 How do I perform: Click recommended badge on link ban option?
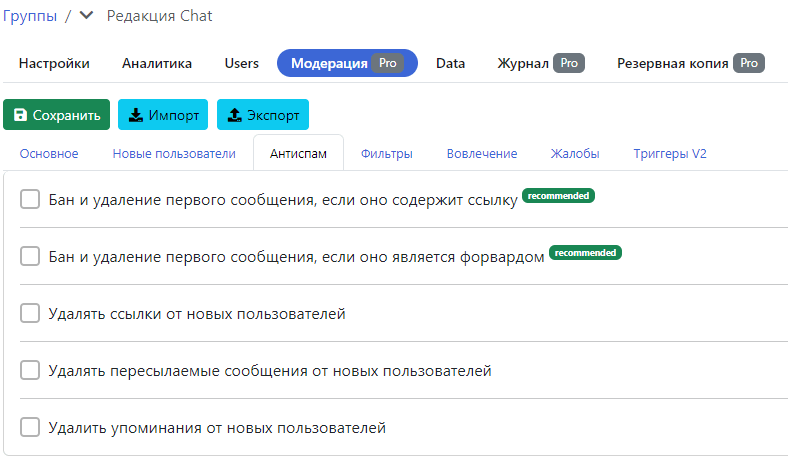(x=558, y=196)
